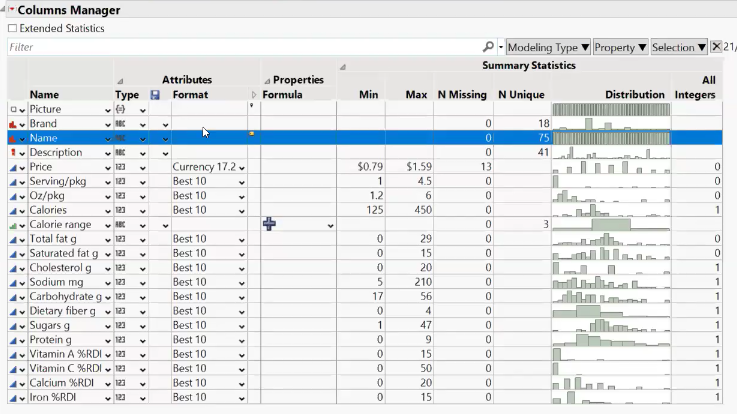The width and height of the screenshot is (737, 414).
Task: Click the save disk icon in header
Action: pyautogui.click(x=155, y=95)
